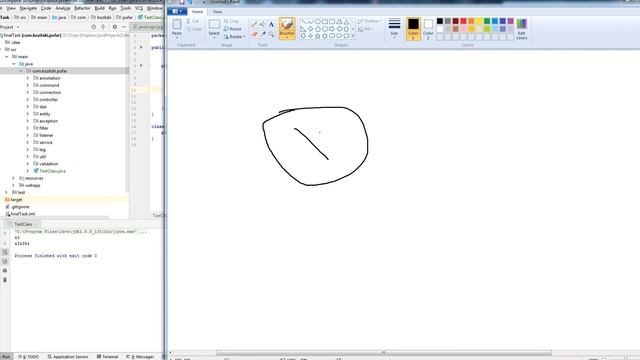Viewport: 640px width, 360px height.
Task: Open the TODO tool window
Action: click(29, 357)
